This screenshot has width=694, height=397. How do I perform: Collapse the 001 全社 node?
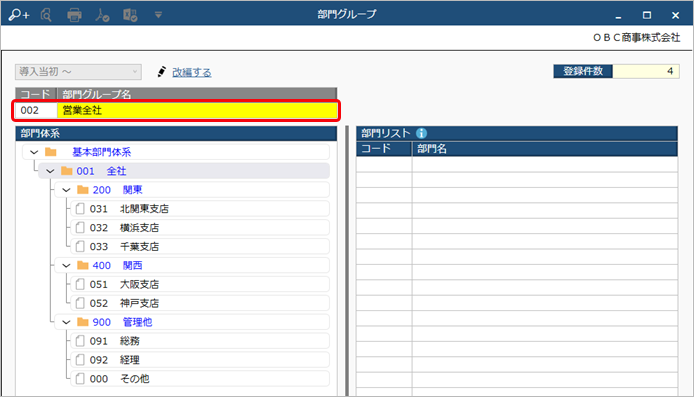point(50,171)
